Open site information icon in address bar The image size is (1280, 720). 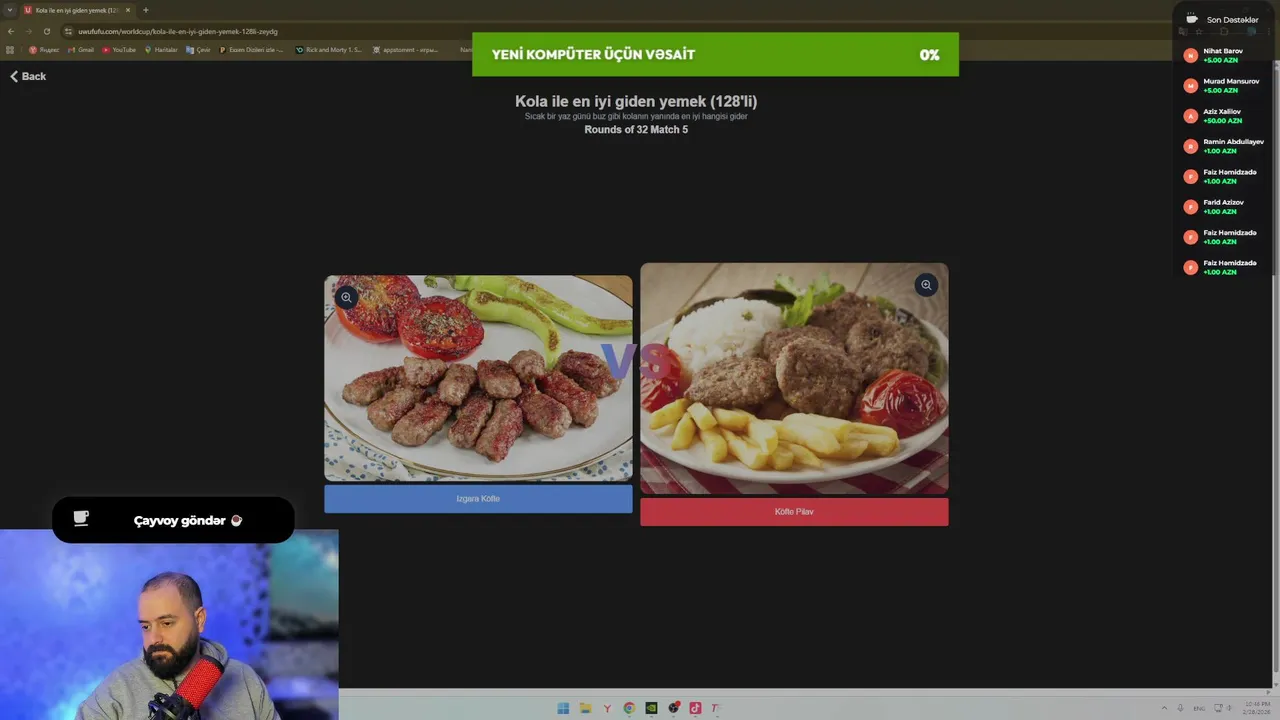[67, 31]
